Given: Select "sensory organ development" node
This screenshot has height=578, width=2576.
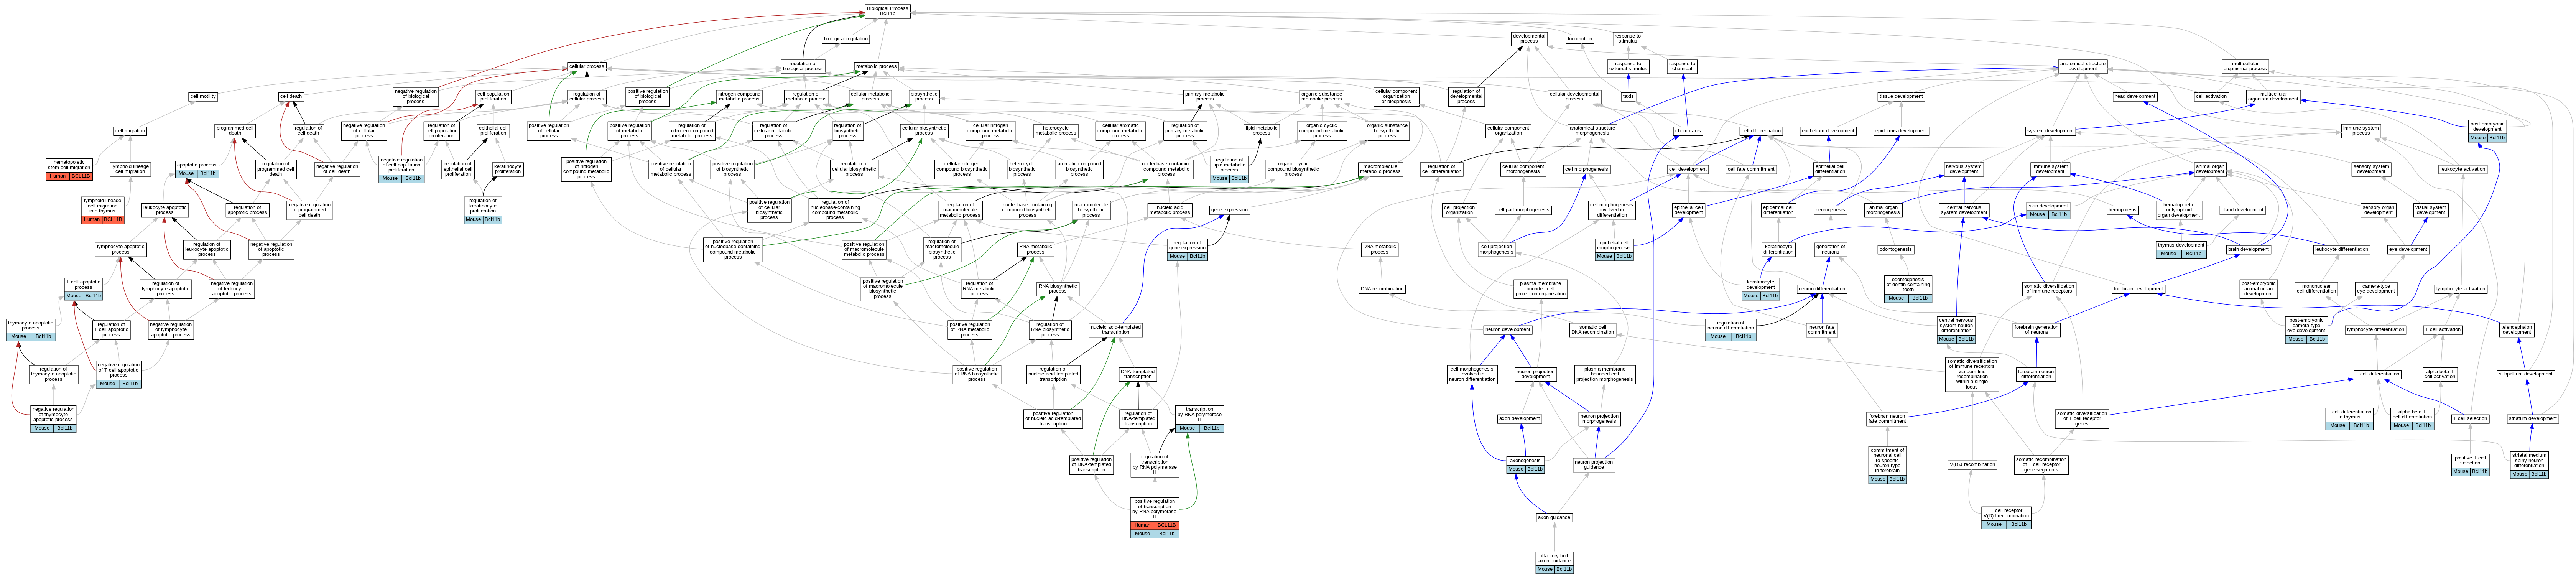Looking at the screenshot, I should point(2378,210).
